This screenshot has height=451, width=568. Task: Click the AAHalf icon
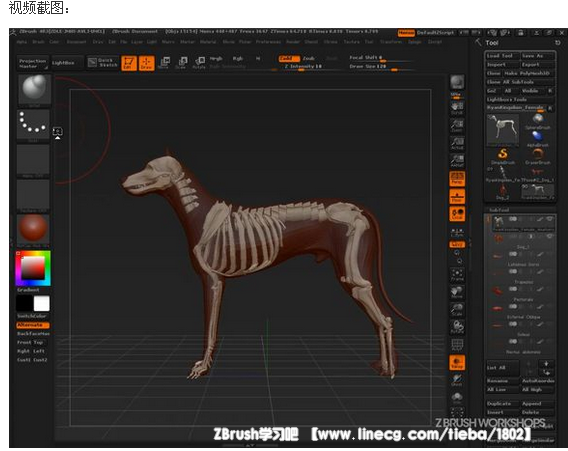[x=457, y=160]
